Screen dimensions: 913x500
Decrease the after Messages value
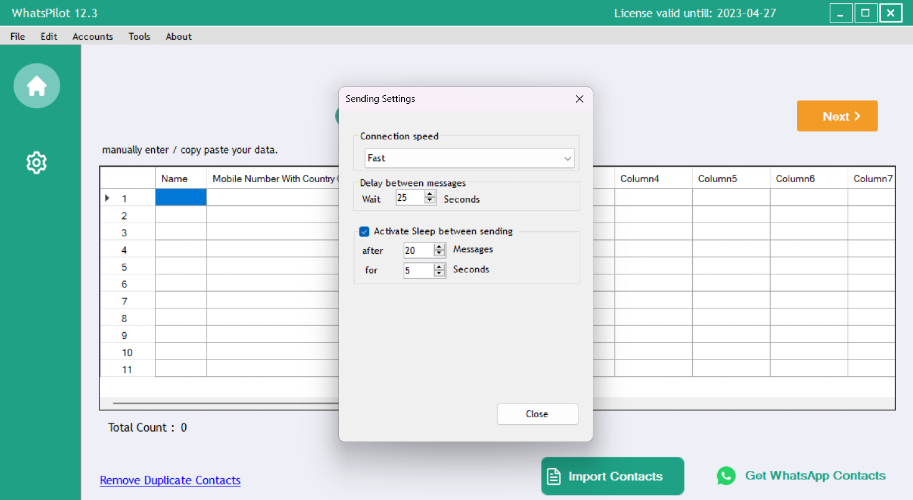[440, 254]
